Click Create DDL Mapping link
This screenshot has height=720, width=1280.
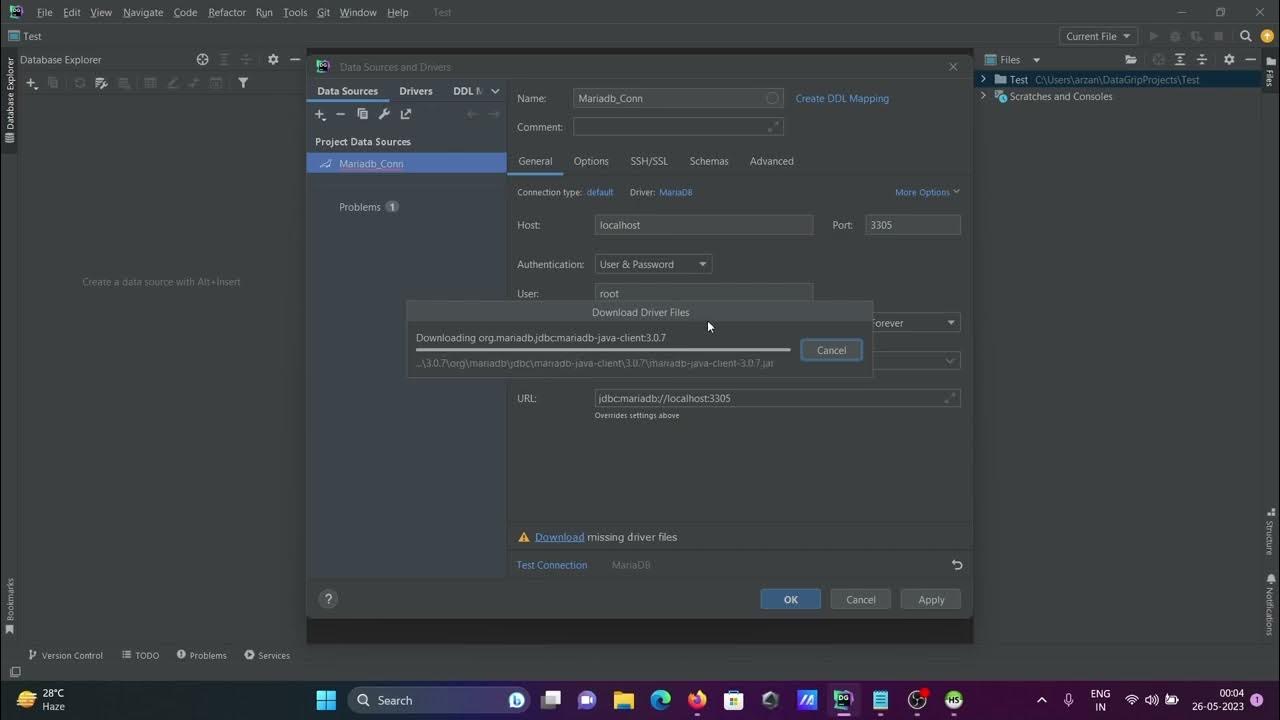pos(842,98)
